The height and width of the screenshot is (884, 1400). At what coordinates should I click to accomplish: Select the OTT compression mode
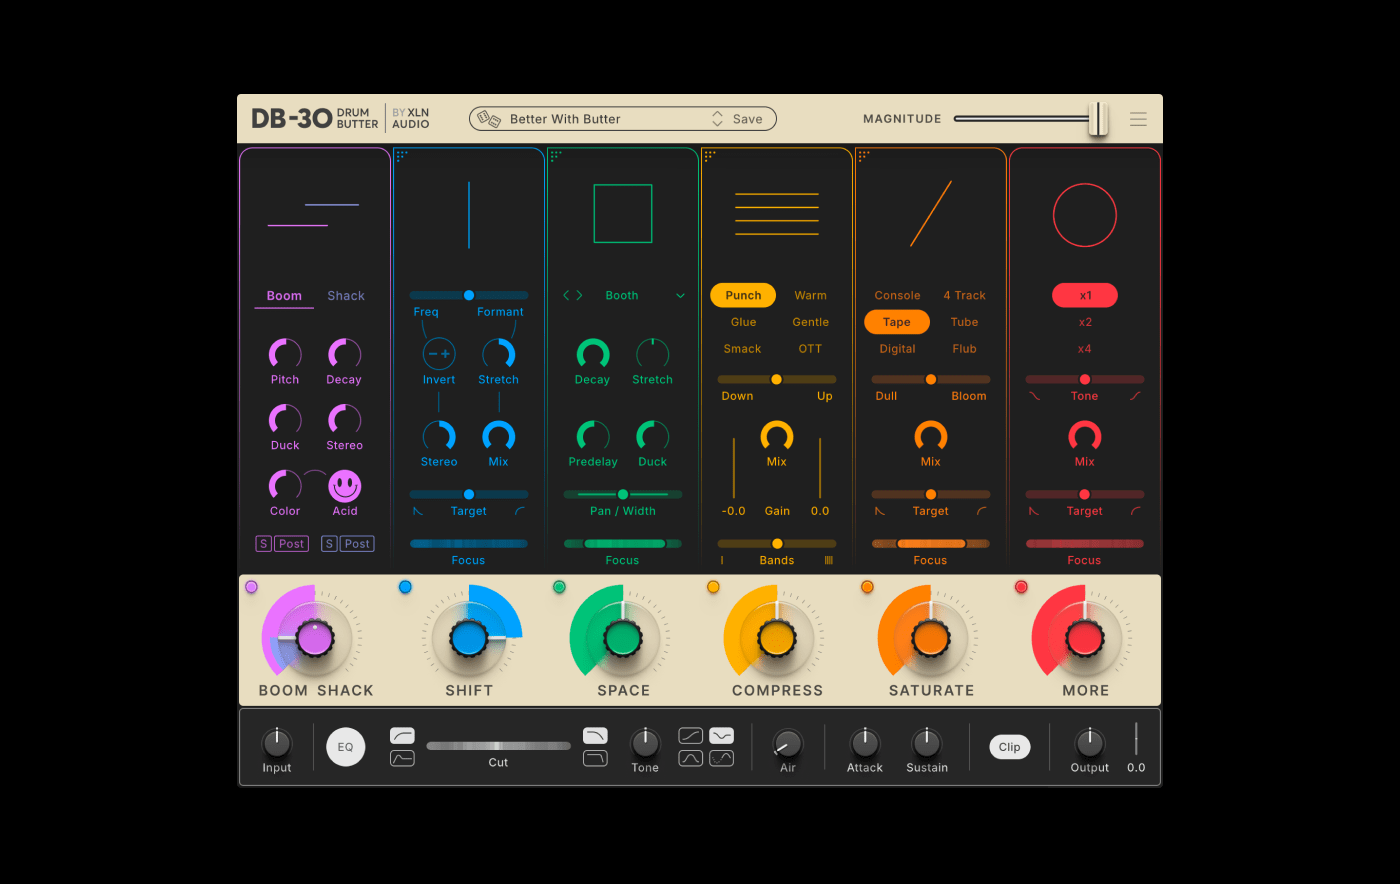810,349
